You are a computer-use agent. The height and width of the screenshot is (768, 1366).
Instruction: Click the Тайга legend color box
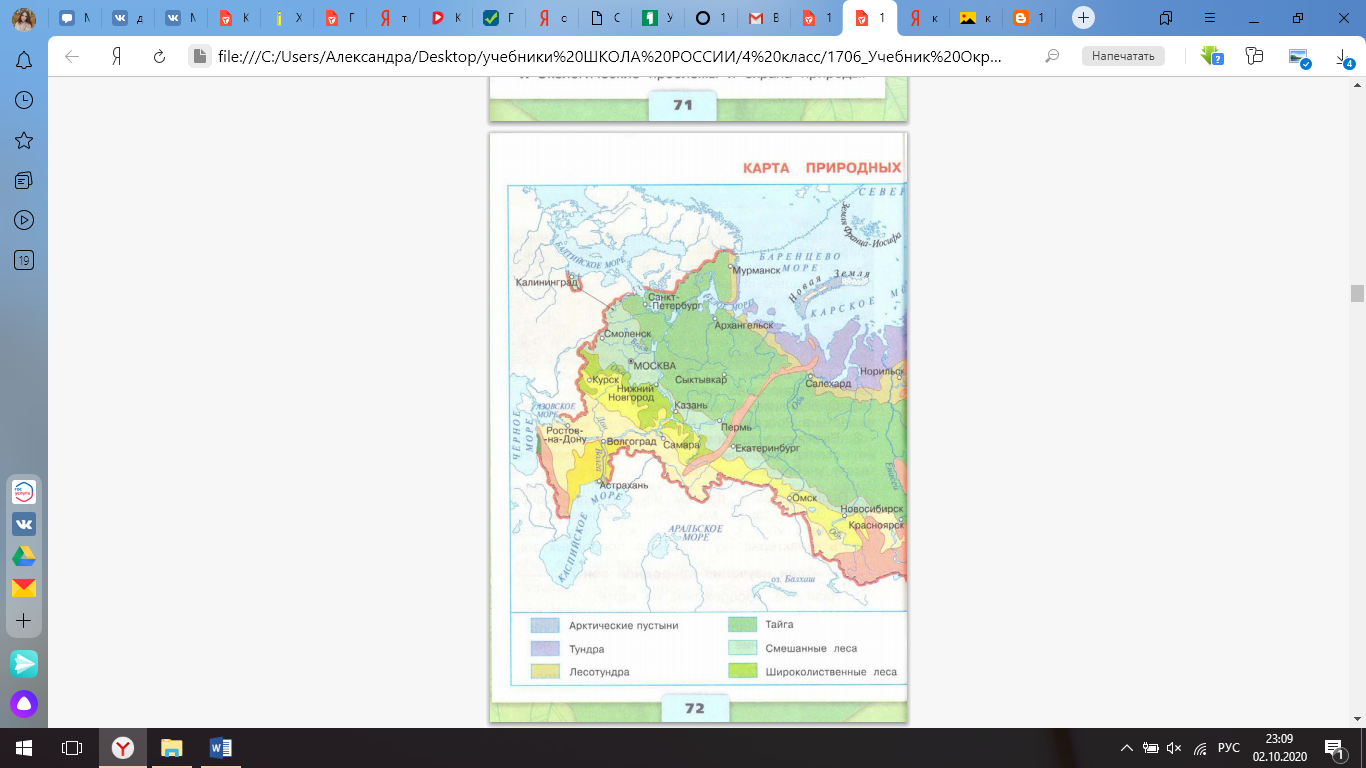[743, 624]
